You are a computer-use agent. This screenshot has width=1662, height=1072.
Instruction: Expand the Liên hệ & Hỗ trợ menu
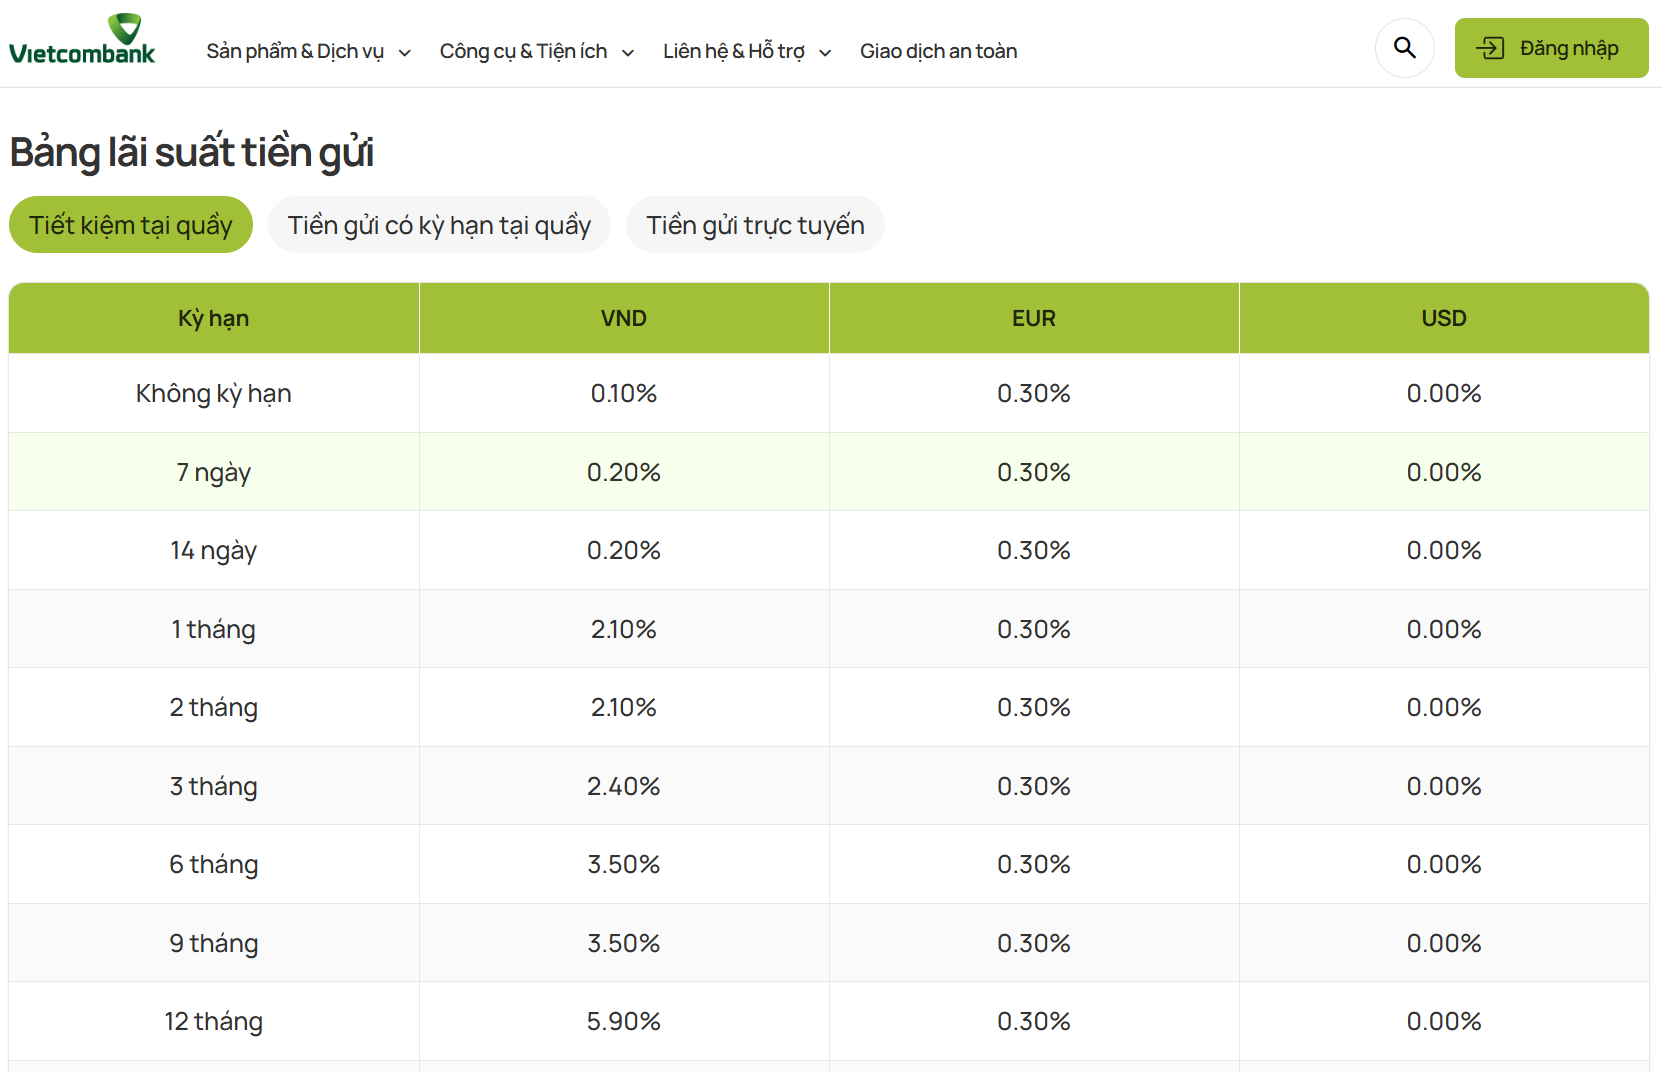(x=746, y=51)
